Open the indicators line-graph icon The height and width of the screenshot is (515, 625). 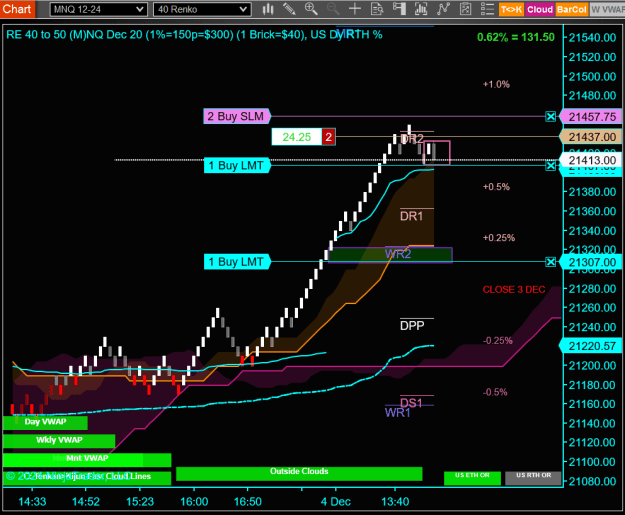pos(443,9)
